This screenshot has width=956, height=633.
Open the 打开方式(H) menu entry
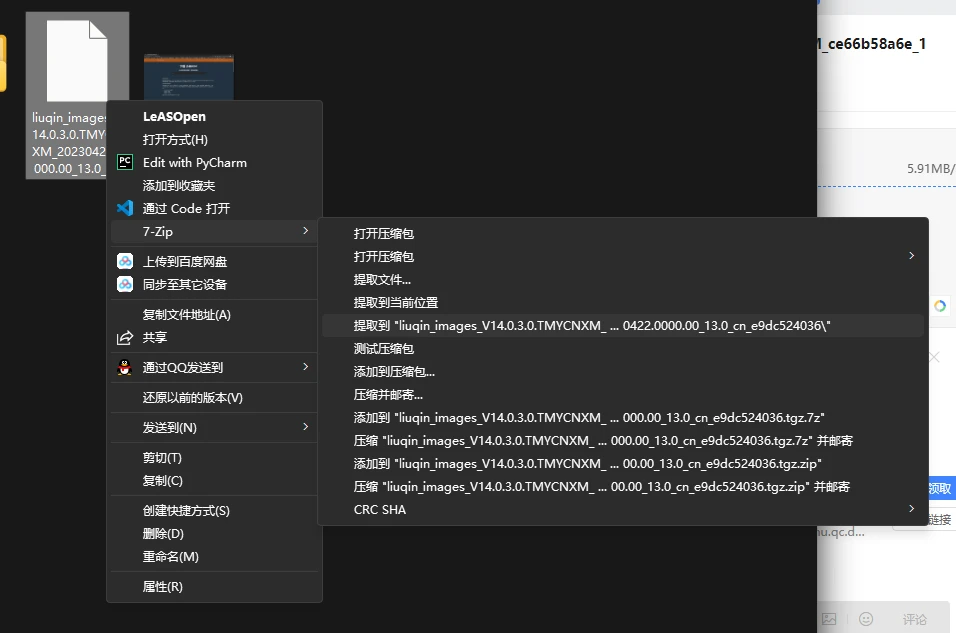[x=214, y=140]
